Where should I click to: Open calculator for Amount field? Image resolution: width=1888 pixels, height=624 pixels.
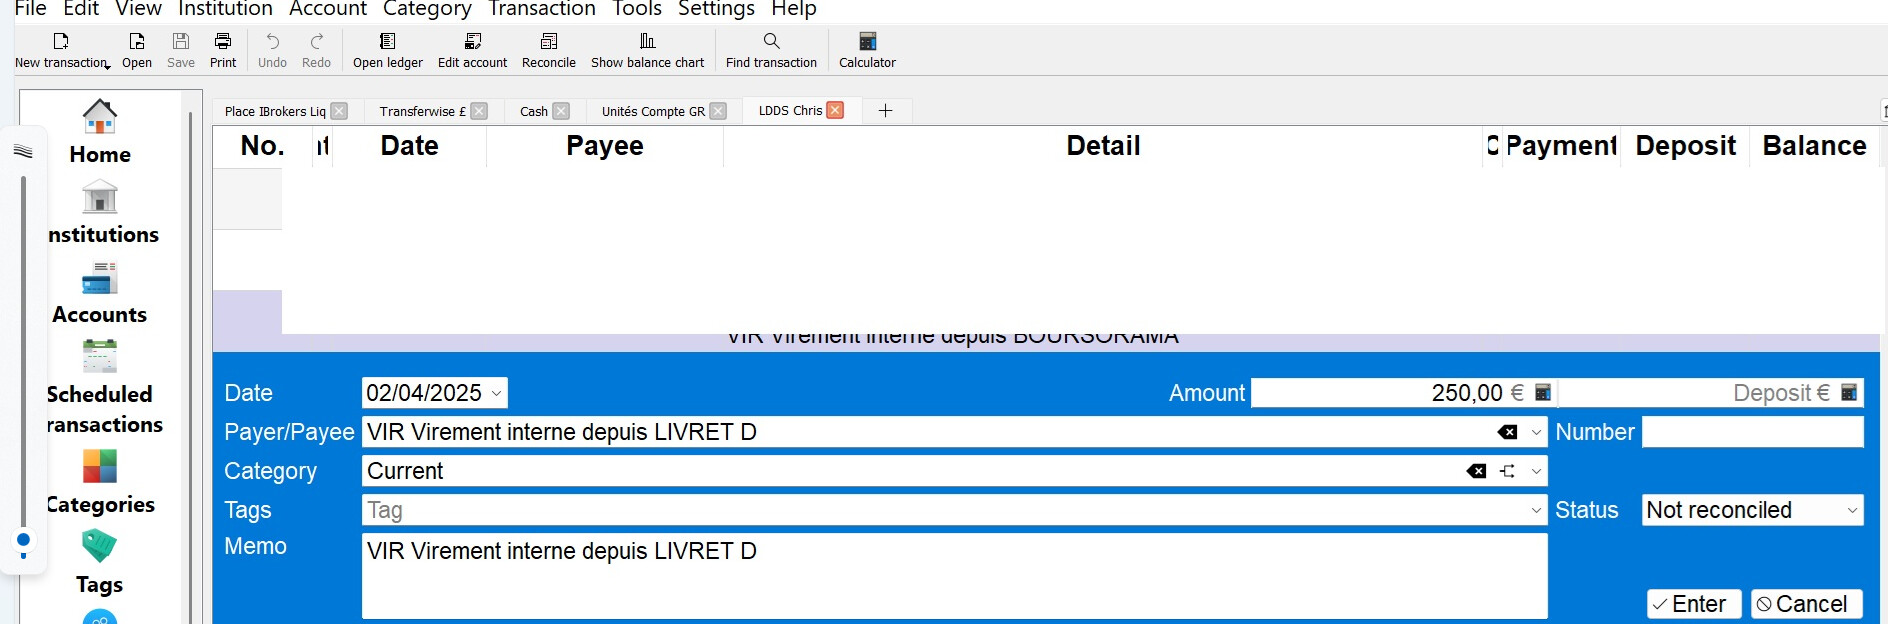pyautogui.click(x=1543, y=393)
